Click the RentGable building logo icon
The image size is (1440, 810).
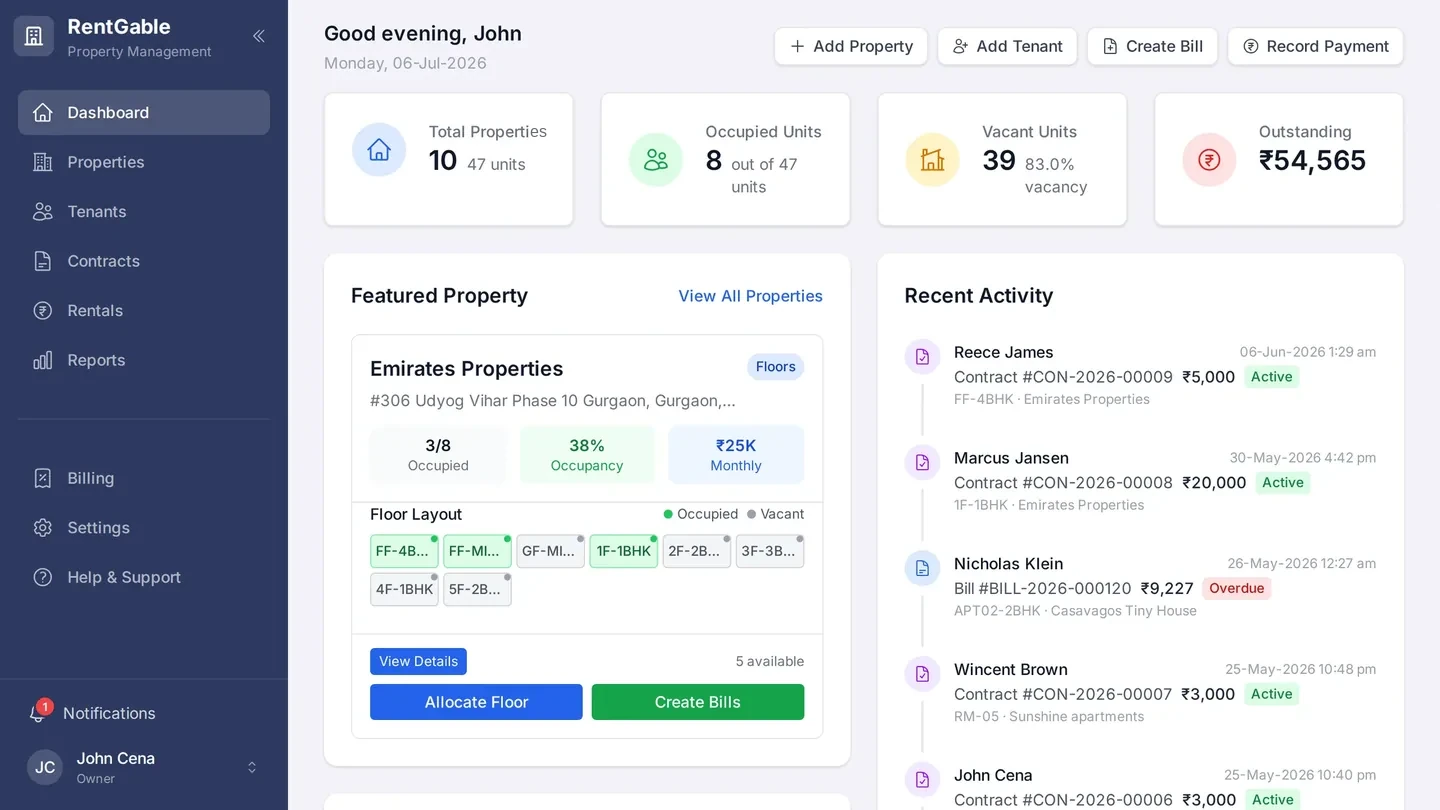point(34,36)
